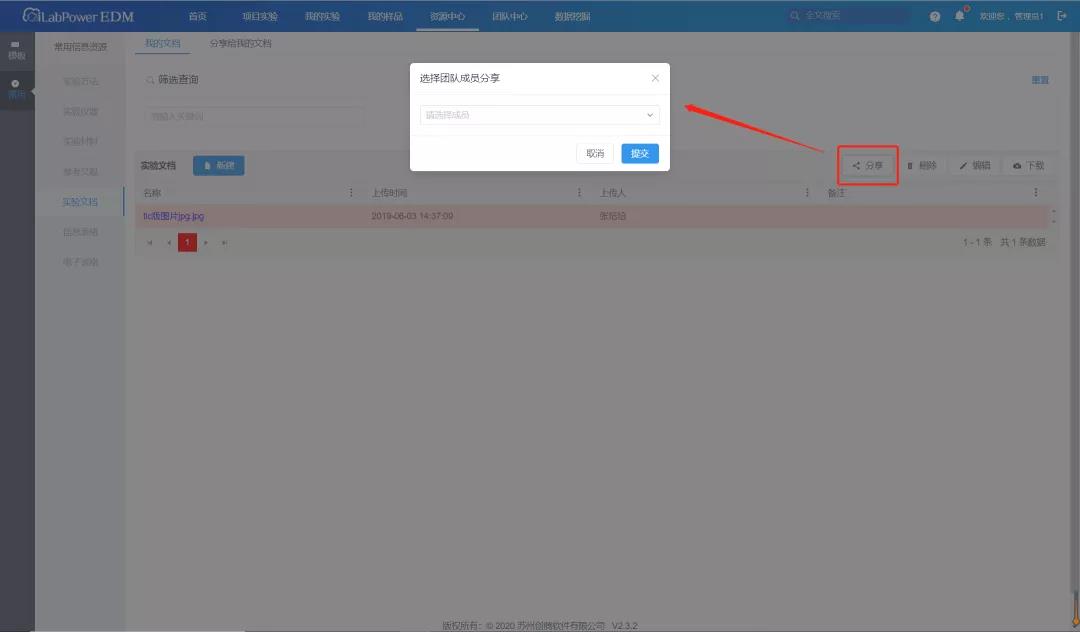Open 上传时间 column options menu
The height and width of the screenshot is (632, 1080).
[x=579, y=193]
